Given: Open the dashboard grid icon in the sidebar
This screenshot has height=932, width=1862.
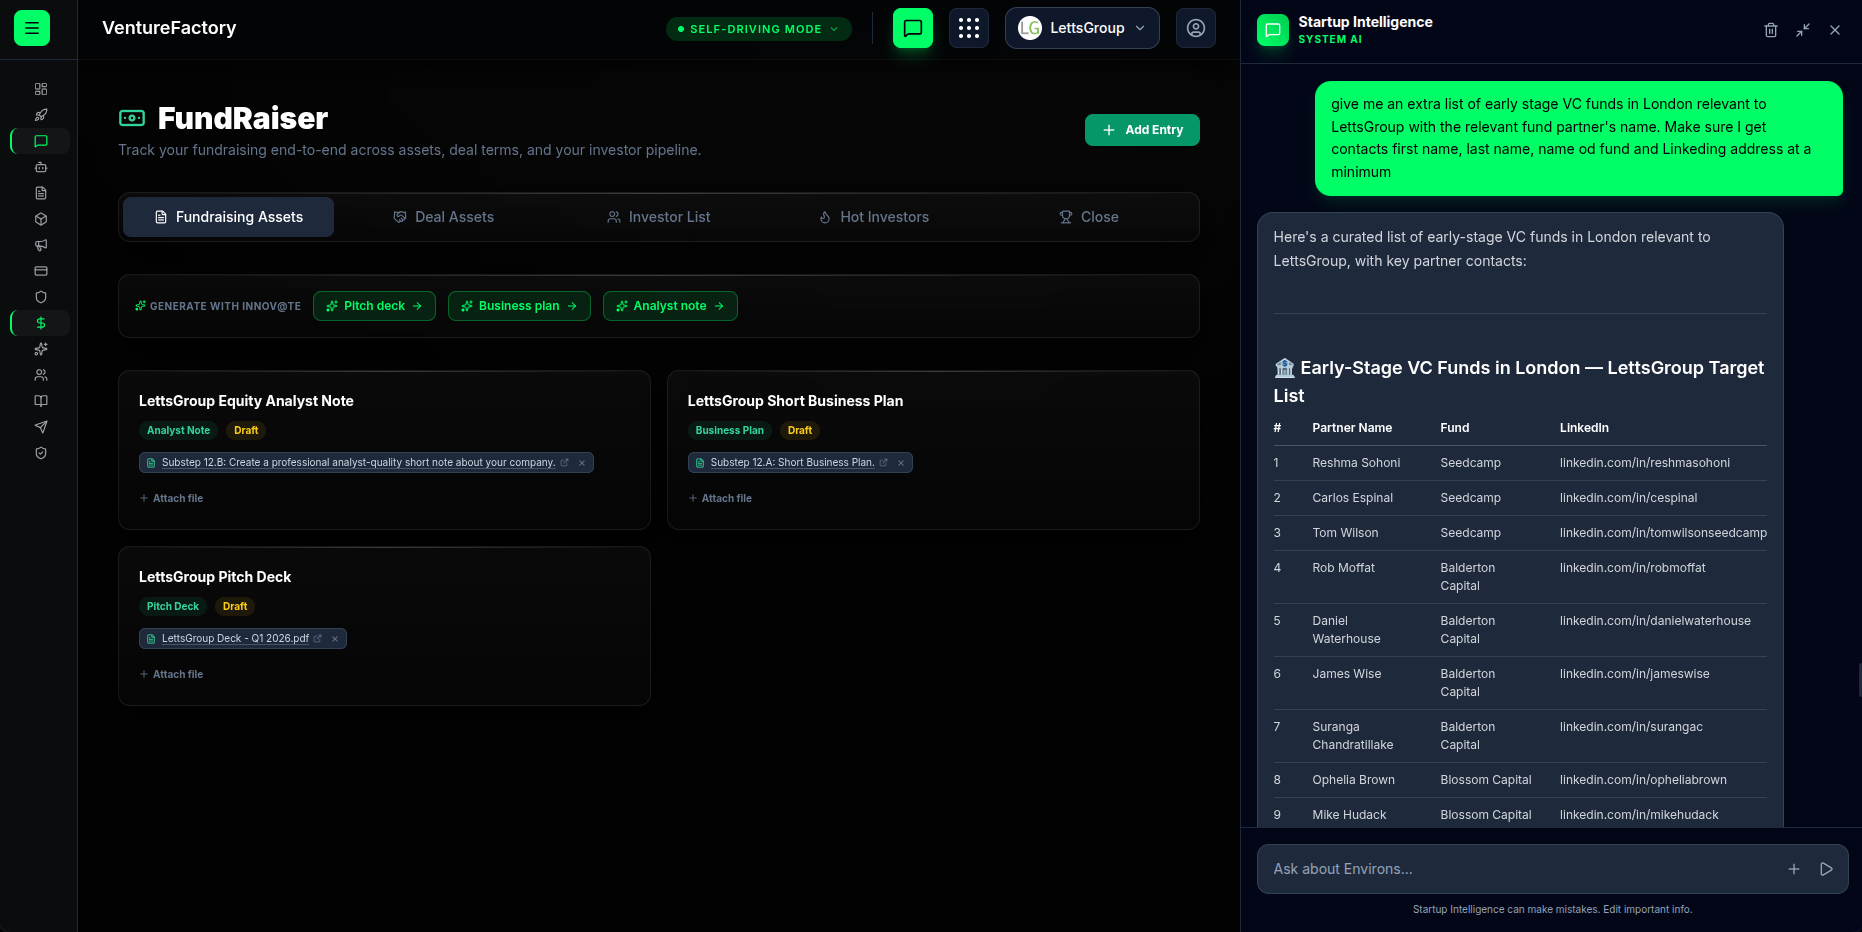Looking at the screenshot, I should tap(41, 89).
